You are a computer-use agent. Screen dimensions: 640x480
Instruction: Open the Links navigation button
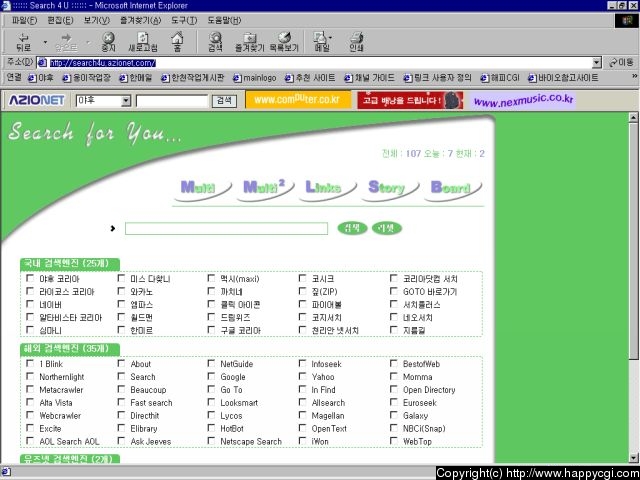pyautogui.click(x=328, y=189)
